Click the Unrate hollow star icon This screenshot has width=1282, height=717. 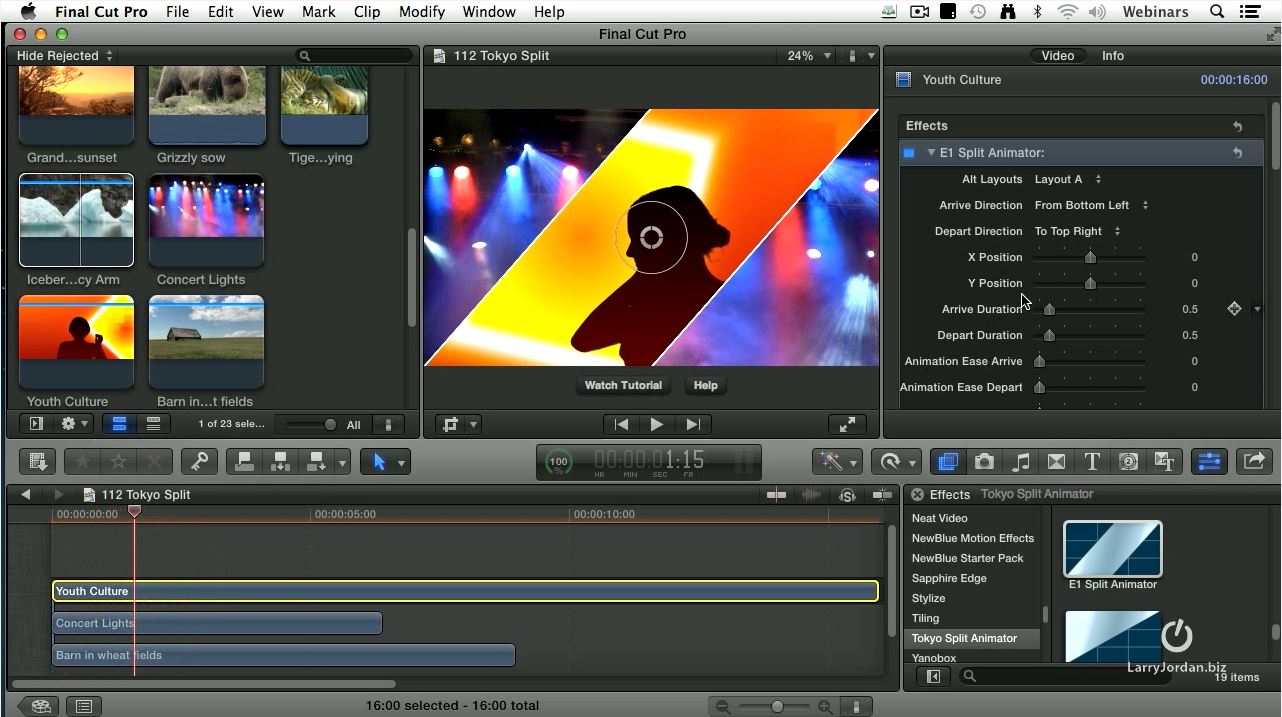(118, 461)
